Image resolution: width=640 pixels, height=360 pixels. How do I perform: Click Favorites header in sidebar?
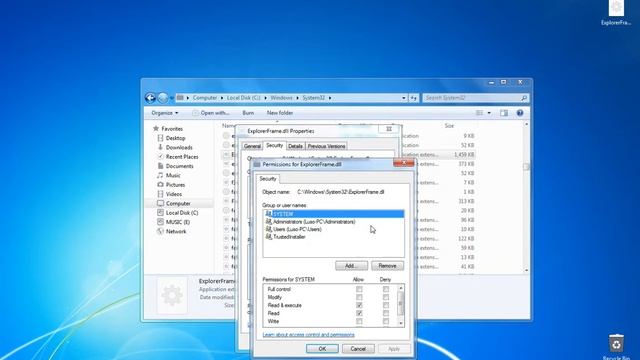pyautogui.click(x=172, y=129)
